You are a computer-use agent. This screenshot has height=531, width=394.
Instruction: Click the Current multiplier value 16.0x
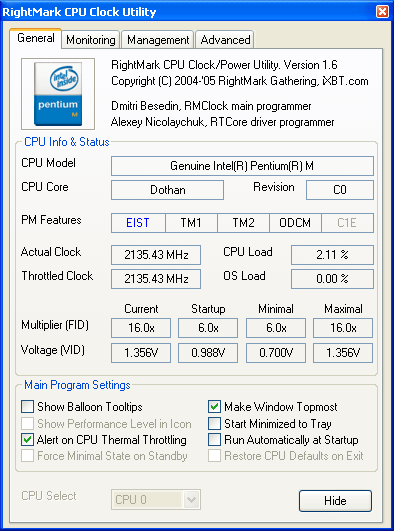pyautogui.click(x=141, y=328)
